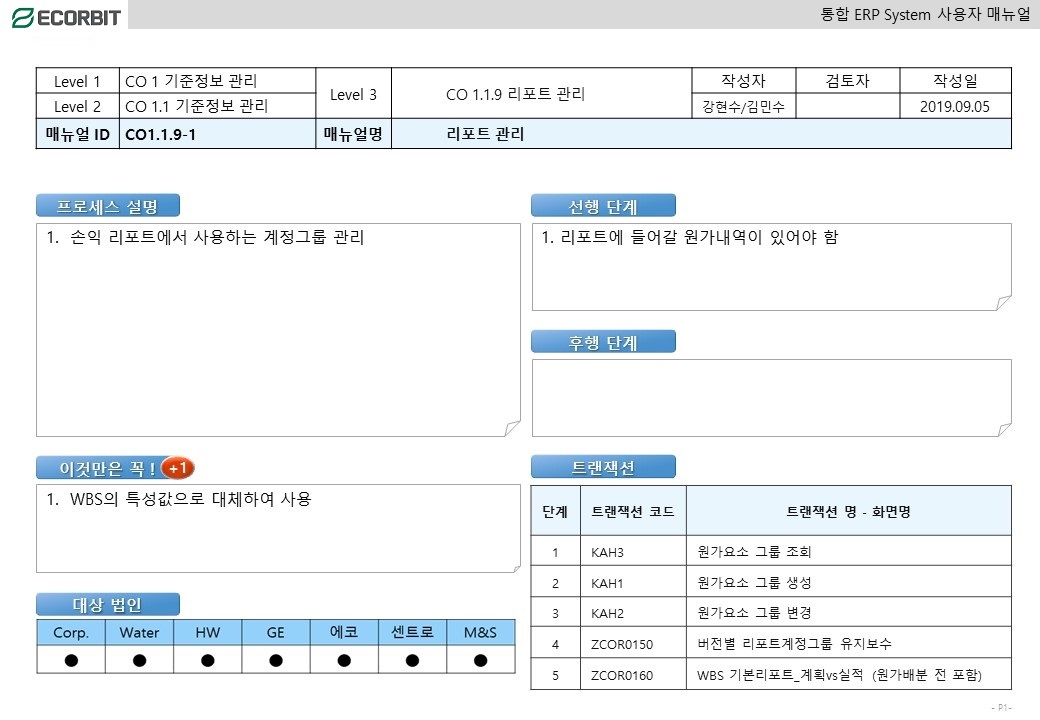Click the folded corner of process box

(x=512, y=428)
